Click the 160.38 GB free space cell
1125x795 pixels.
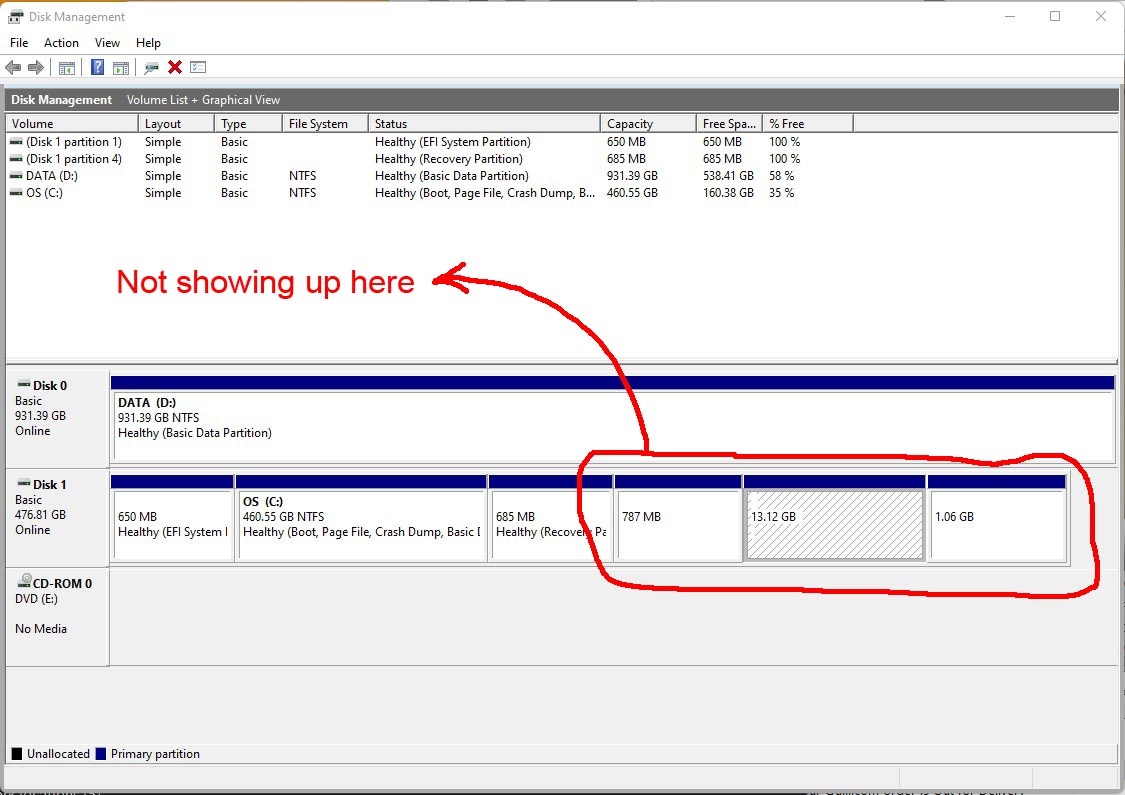[728, 193]
